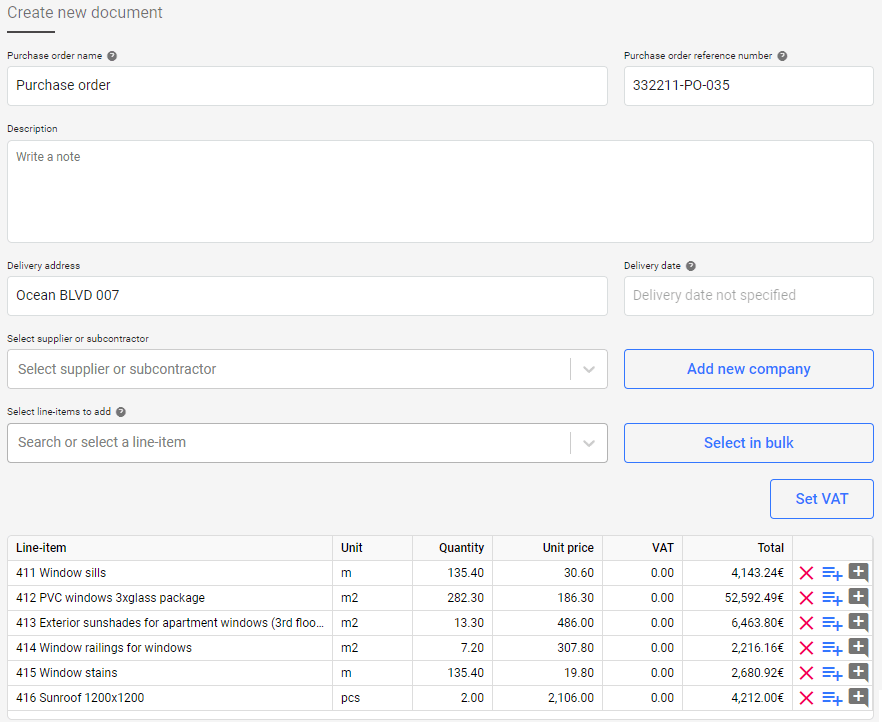Focus the reference number field 332211-PO-035
Viewport: 882px width, 722px height.
tap(749, 85)
